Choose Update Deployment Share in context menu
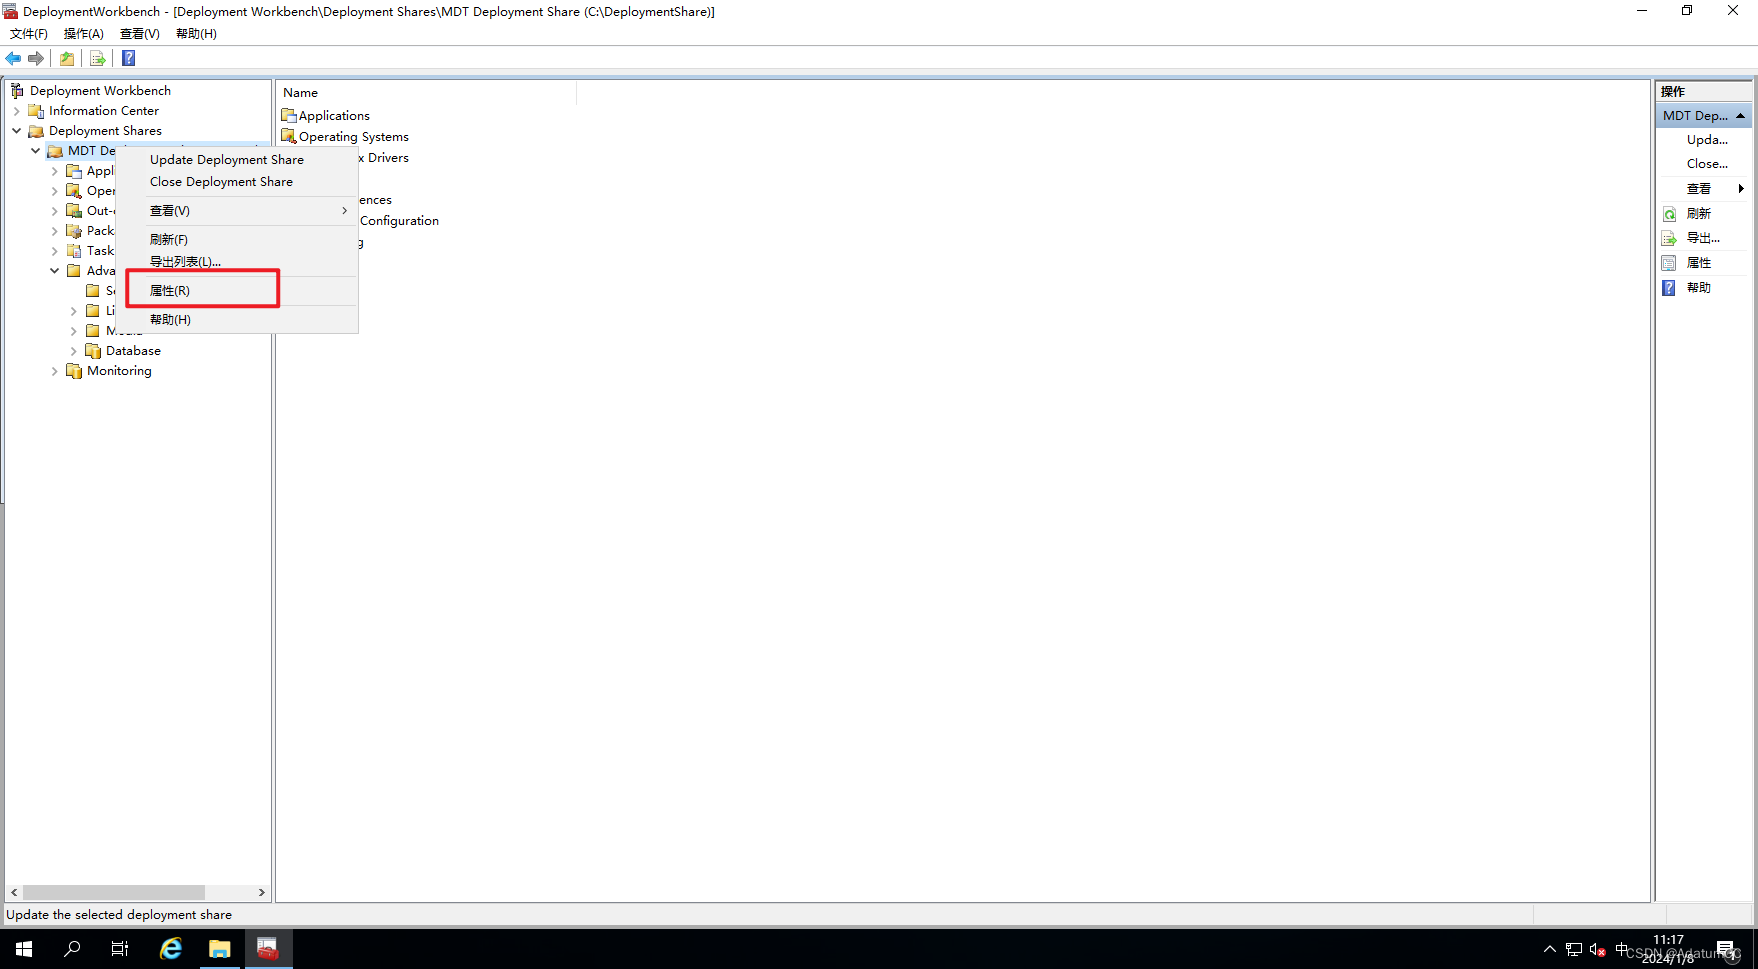The width and height of the screenshot is (1758, 969). coord(237,160)
